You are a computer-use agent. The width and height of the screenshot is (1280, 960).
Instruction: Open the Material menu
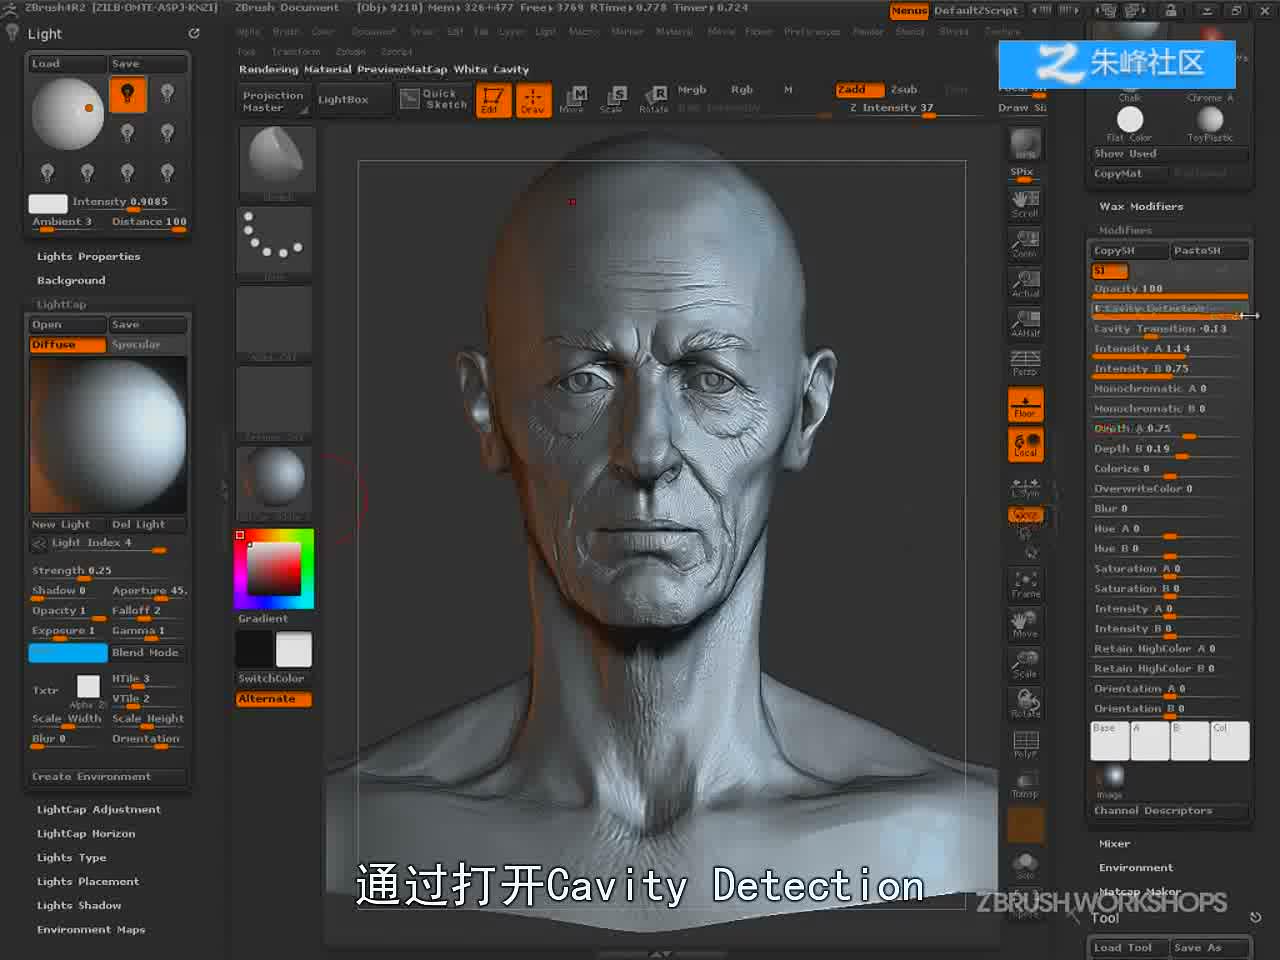tap(674, 32)
